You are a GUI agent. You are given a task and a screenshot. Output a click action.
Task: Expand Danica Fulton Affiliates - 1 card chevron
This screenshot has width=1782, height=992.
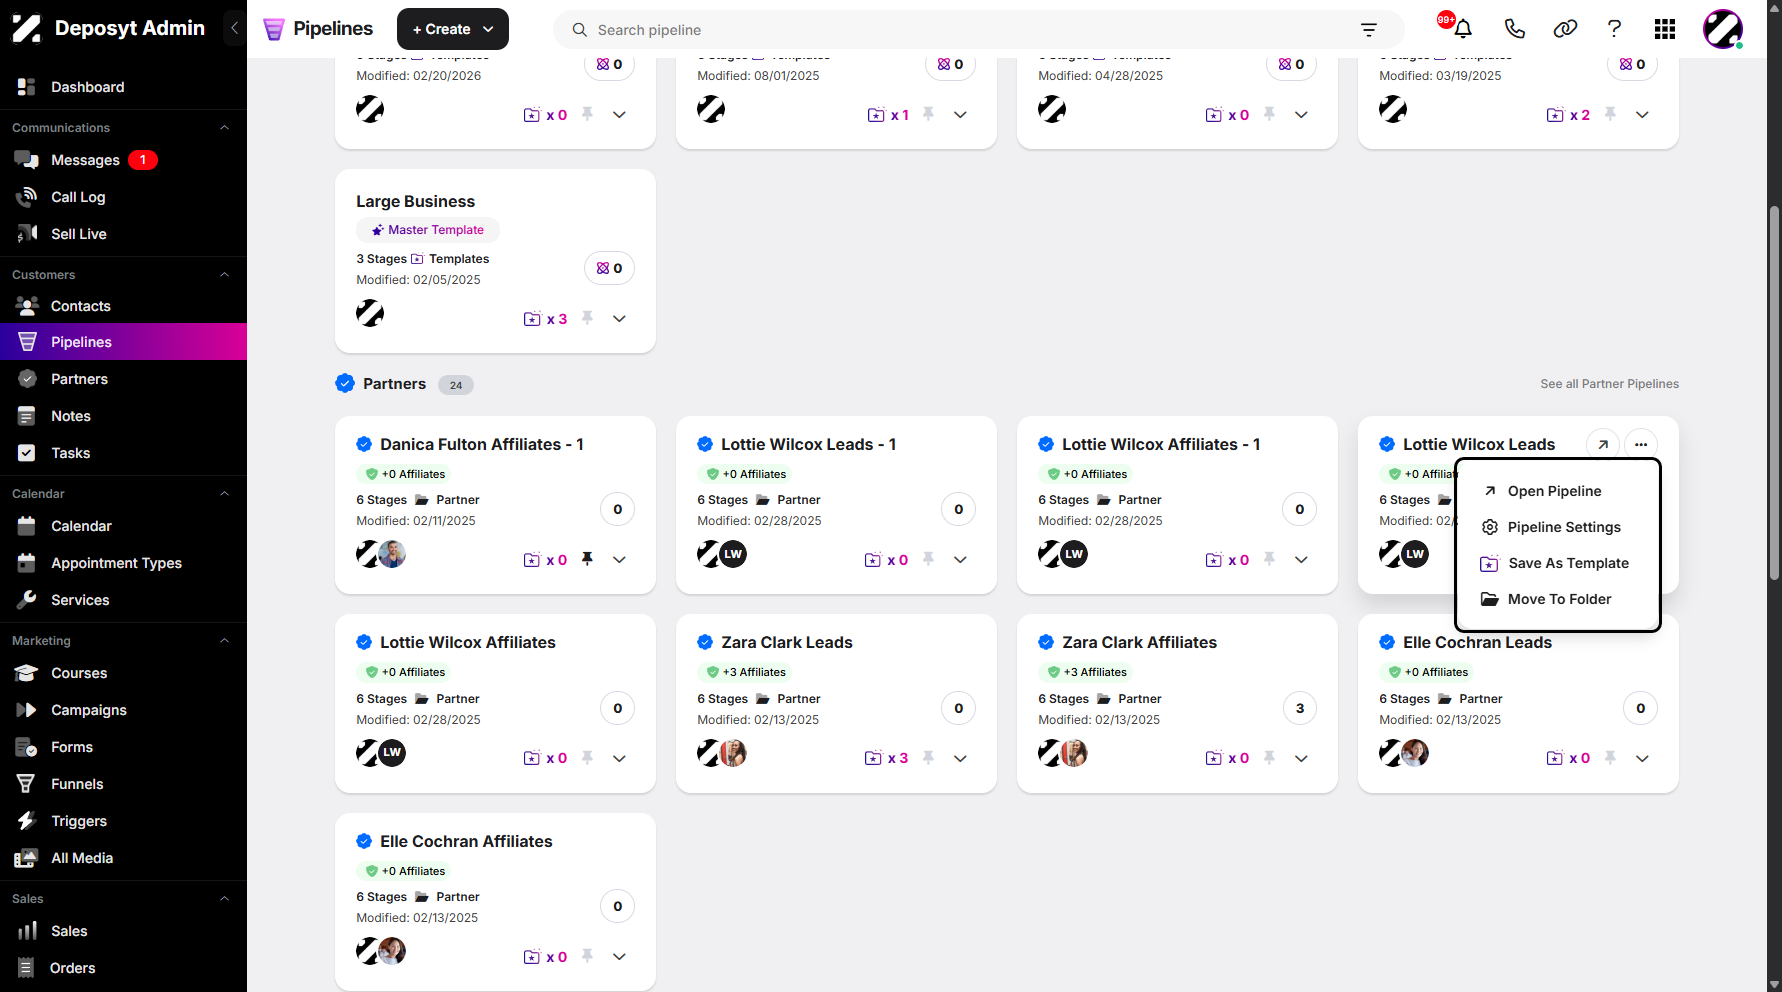[619, 560]
